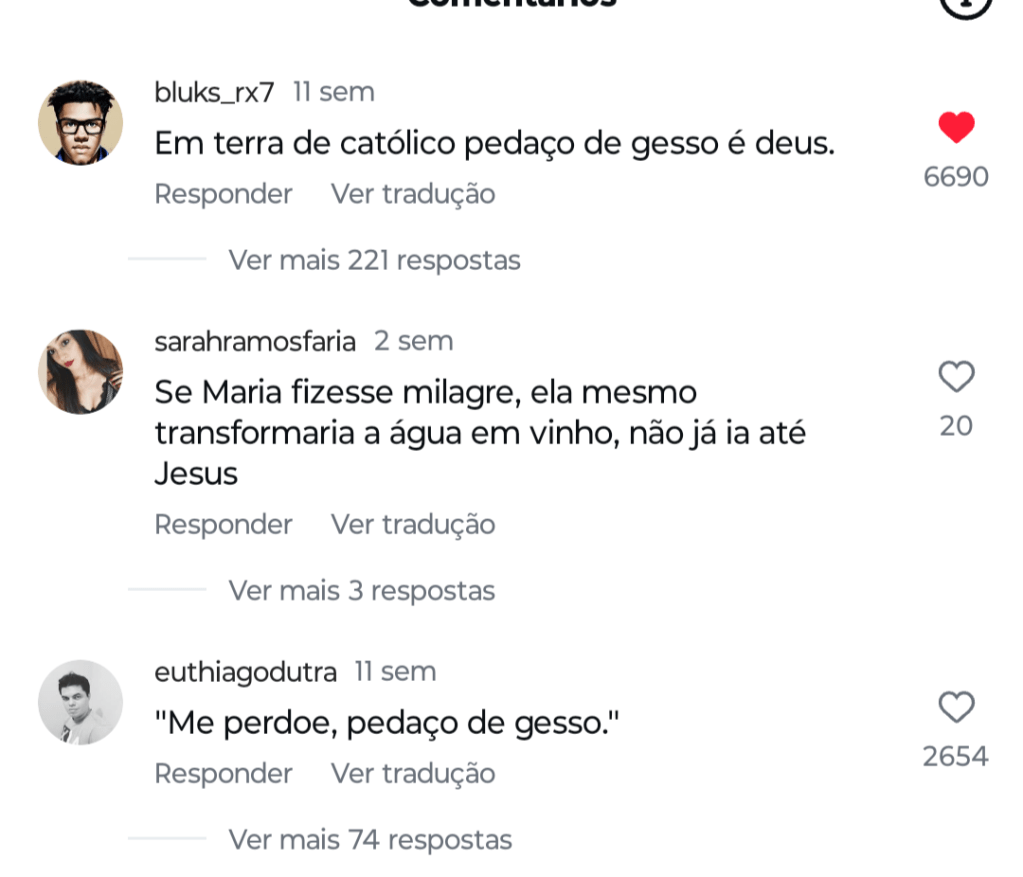1023x877 pixels.
Task: Expand 'Ver mais 221 respostas'
Action: pyautogui.click(x=374, y=261)
